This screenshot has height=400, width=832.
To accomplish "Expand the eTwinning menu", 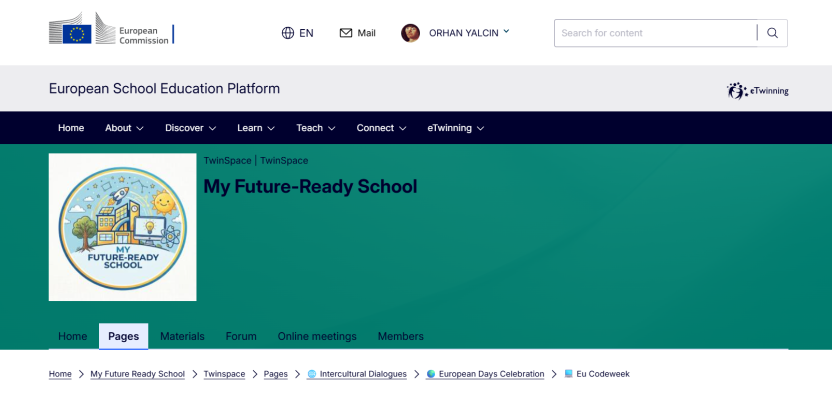I will coord(456,128).
